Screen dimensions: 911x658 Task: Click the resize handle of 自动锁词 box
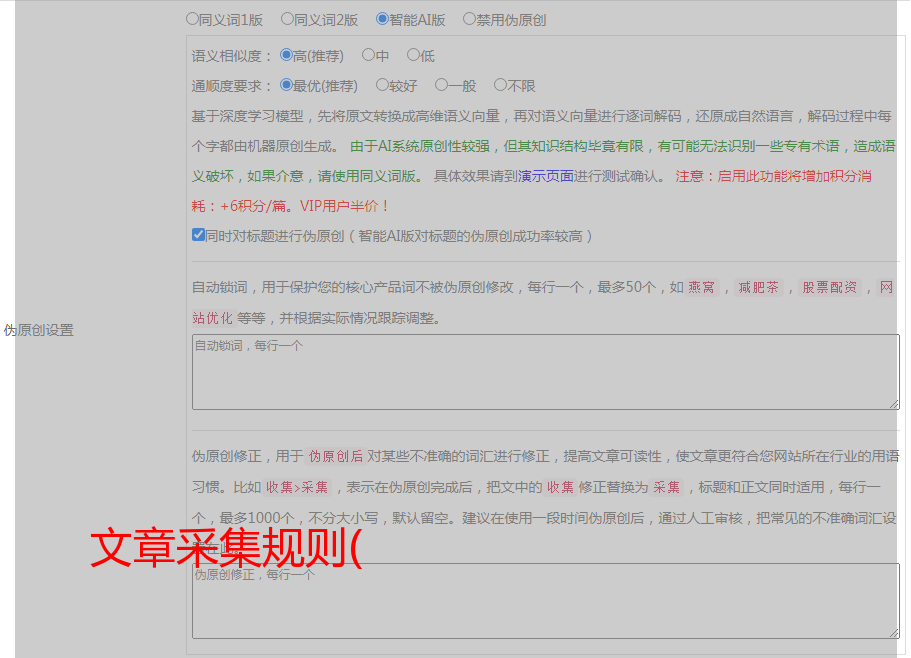(894, 404)
